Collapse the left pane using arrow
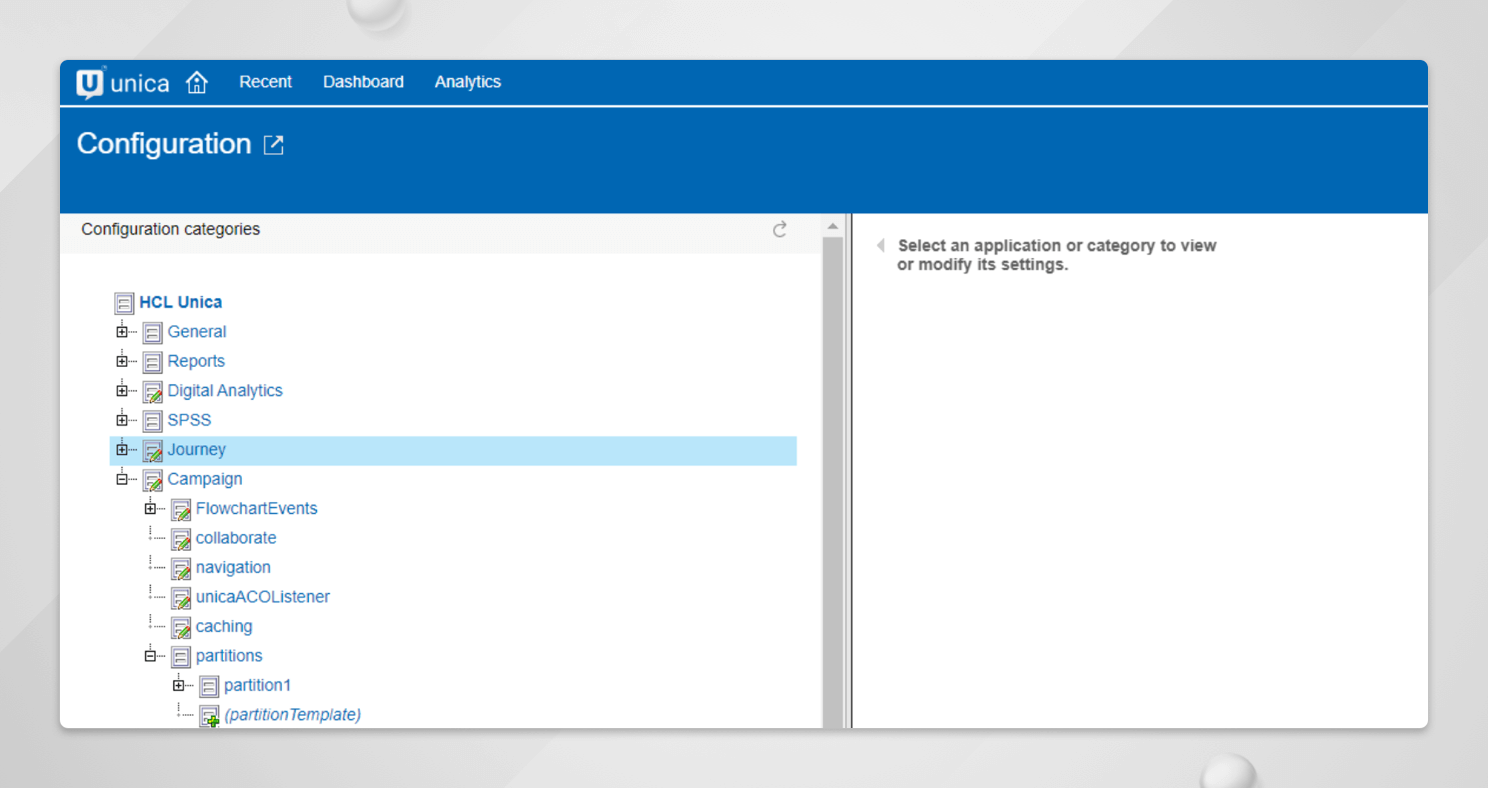 coord(880,246)
